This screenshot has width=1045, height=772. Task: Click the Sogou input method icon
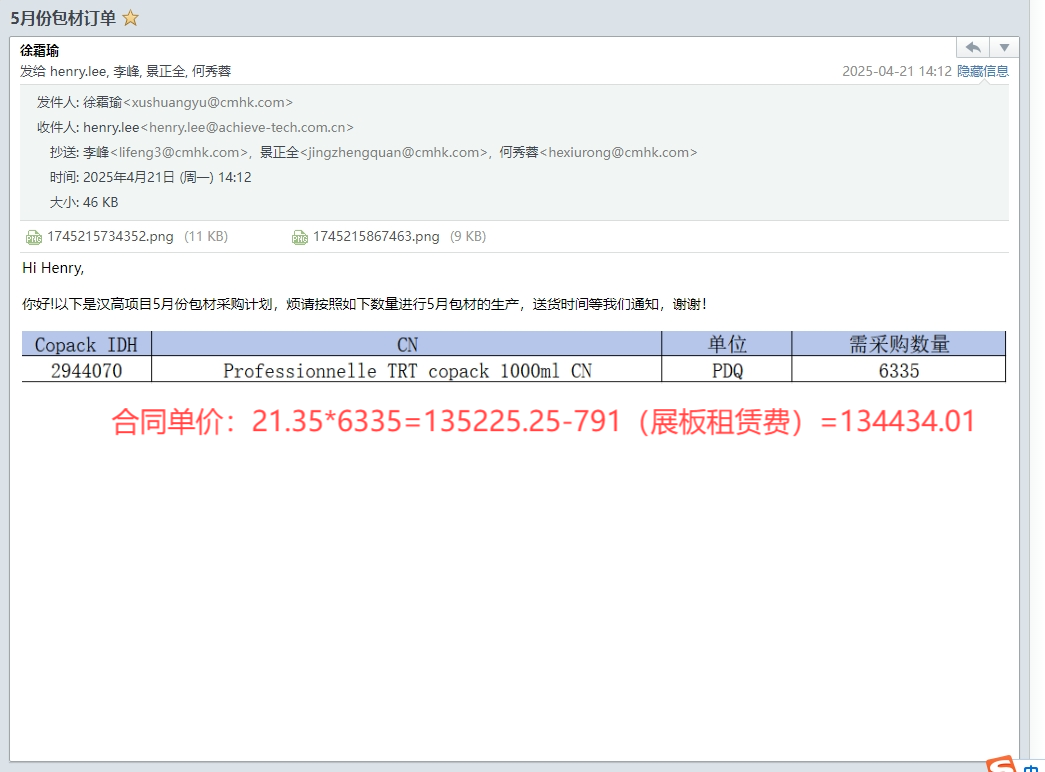tap(1002, 764)
